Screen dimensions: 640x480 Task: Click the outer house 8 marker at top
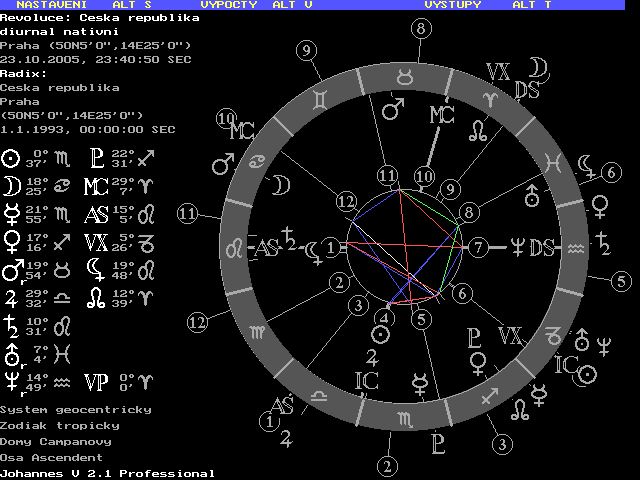coord(421,29)
